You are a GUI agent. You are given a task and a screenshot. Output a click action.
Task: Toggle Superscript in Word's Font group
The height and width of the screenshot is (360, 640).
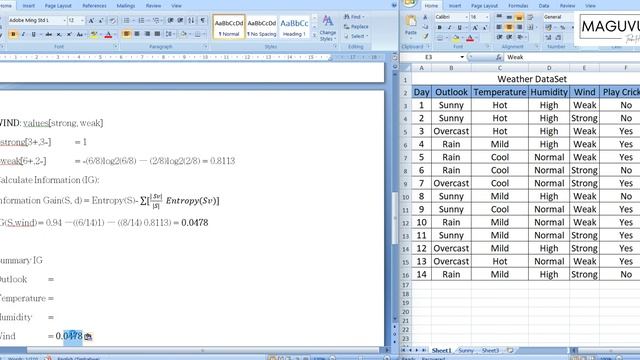point(69,34)
